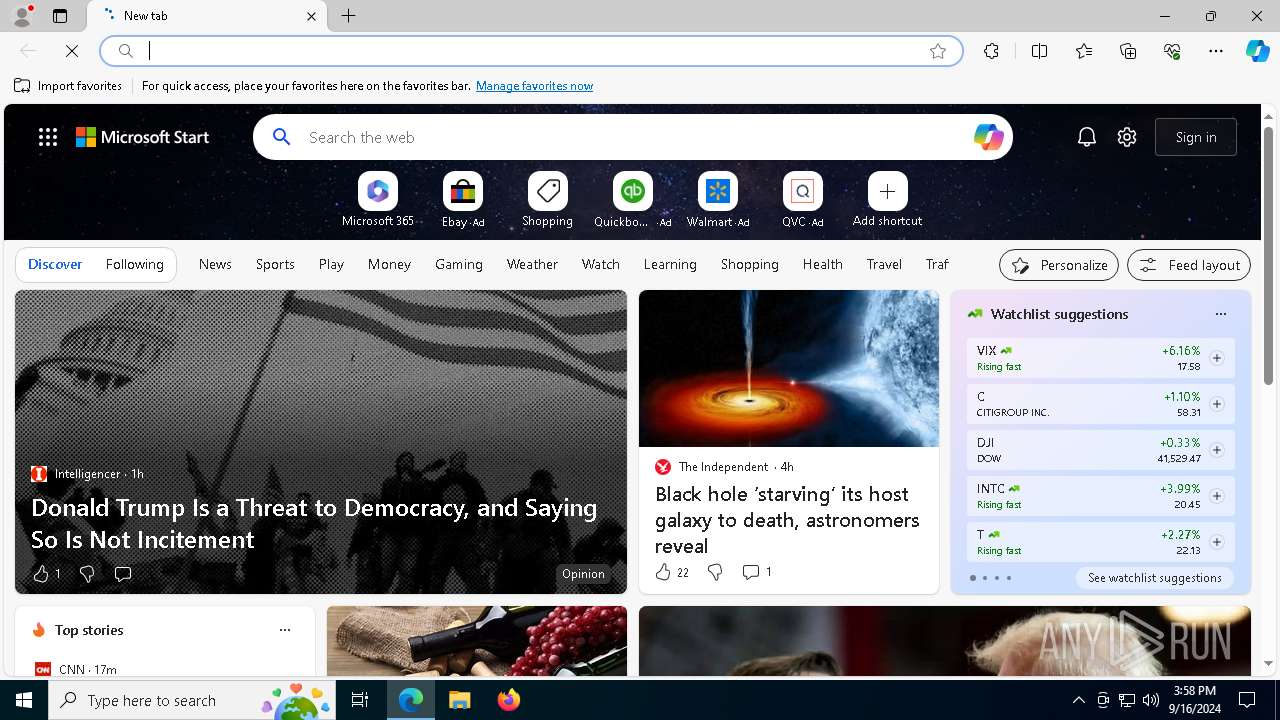Open the Black hole article image
The width and height of the screenshot is (1280, 720).
[789, 369]
